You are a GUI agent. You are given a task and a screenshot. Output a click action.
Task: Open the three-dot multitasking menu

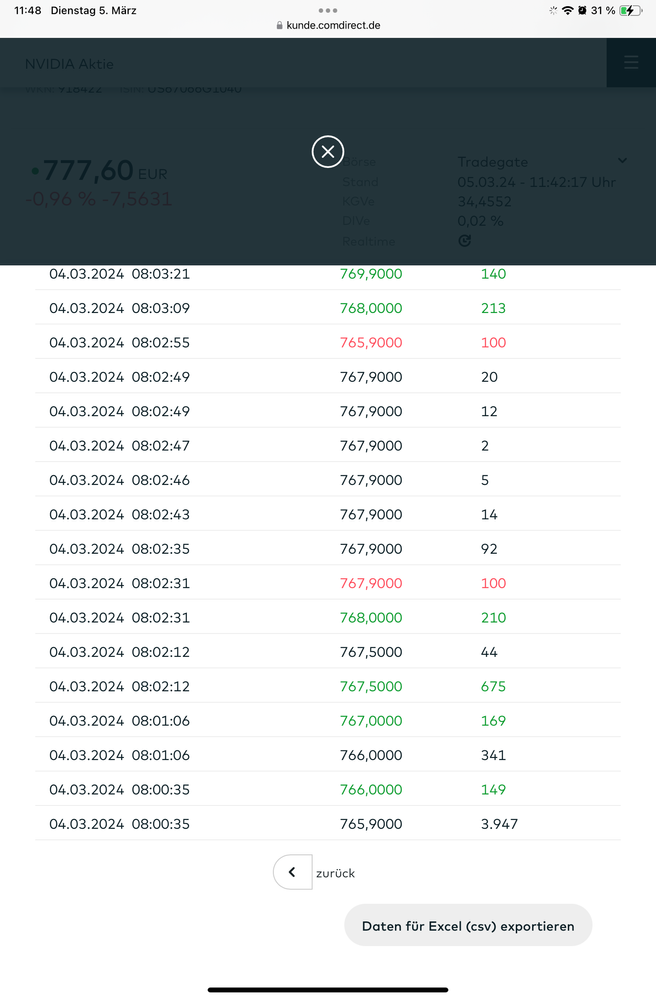click(328, 10)
